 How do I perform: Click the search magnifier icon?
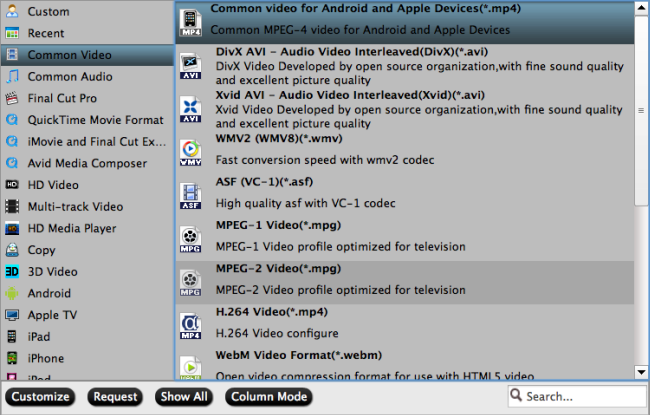[x=516, y=395]
